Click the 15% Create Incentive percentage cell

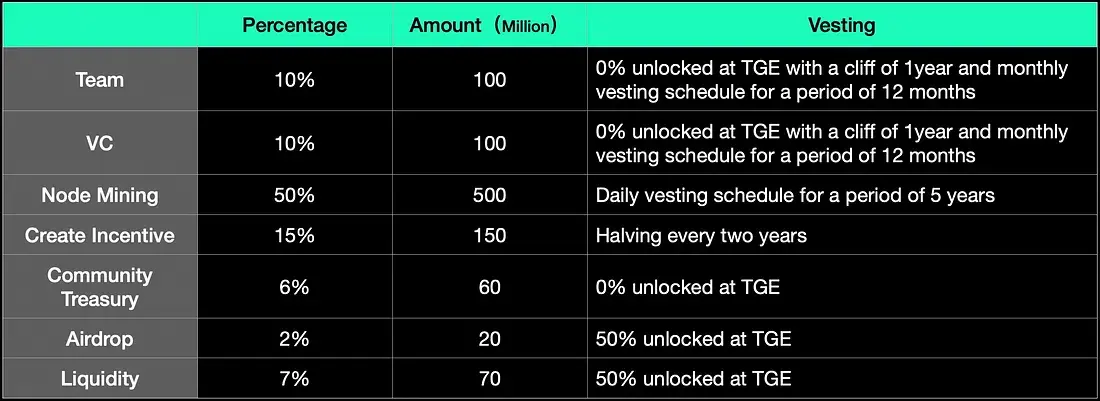(293, 236)
